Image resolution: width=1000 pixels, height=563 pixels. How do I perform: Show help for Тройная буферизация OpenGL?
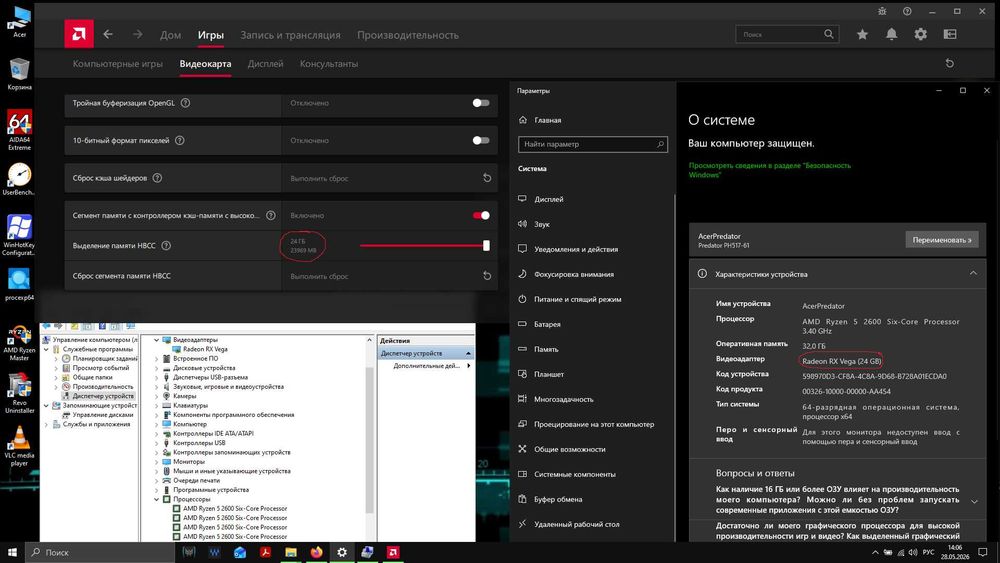(x=186, y=103)
